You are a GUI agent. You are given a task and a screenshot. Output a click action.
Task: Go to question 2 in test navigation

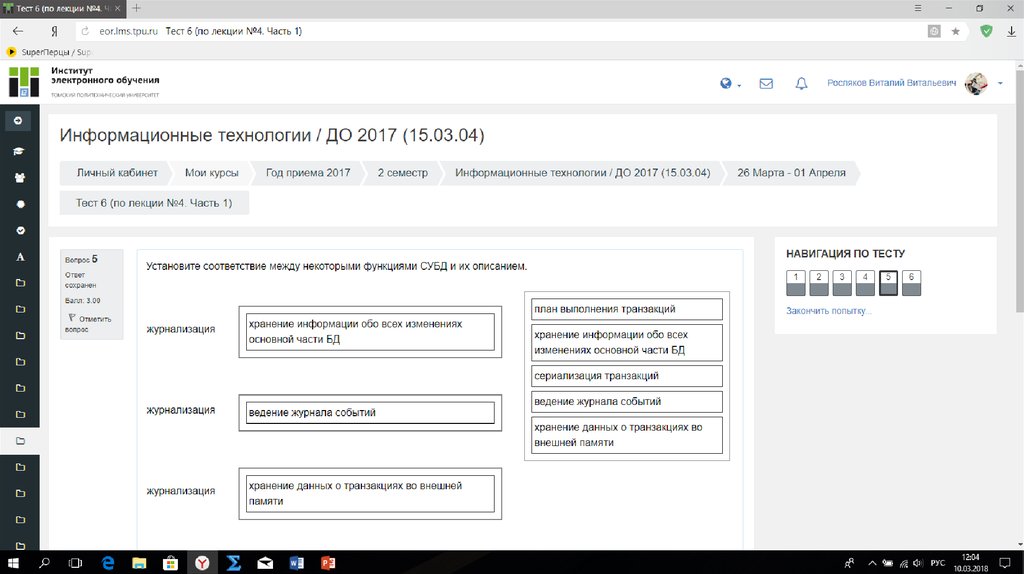click(818, 283)
